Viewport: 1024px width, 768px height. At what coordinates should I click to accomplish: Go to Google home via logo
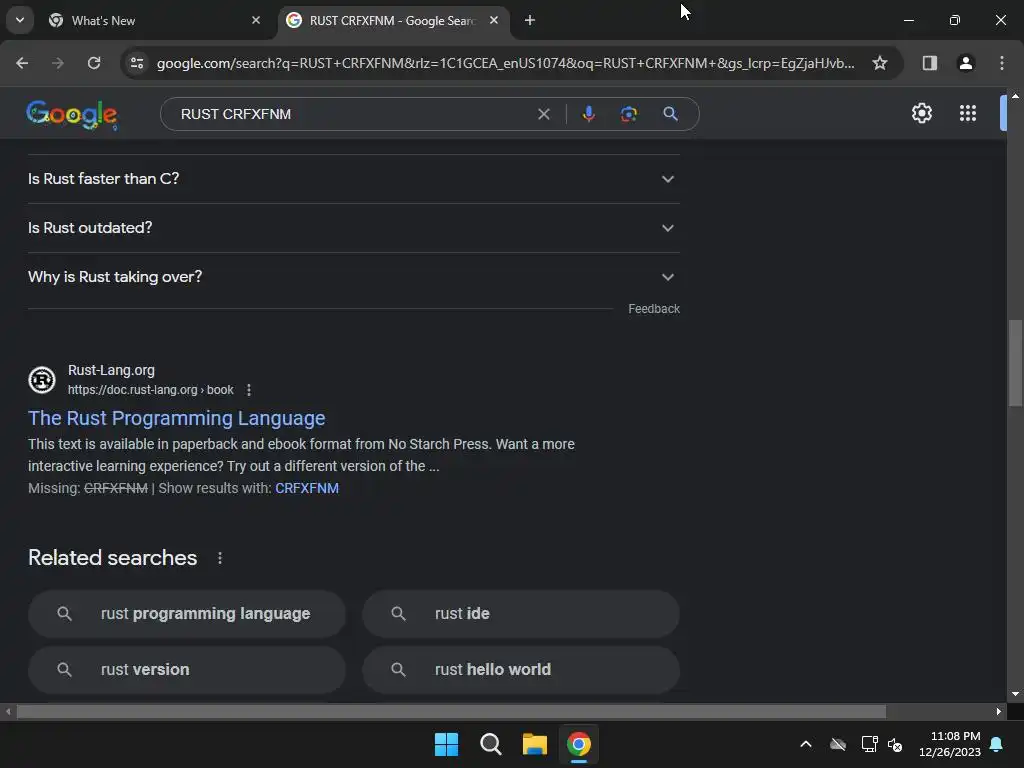coord(72,114)
